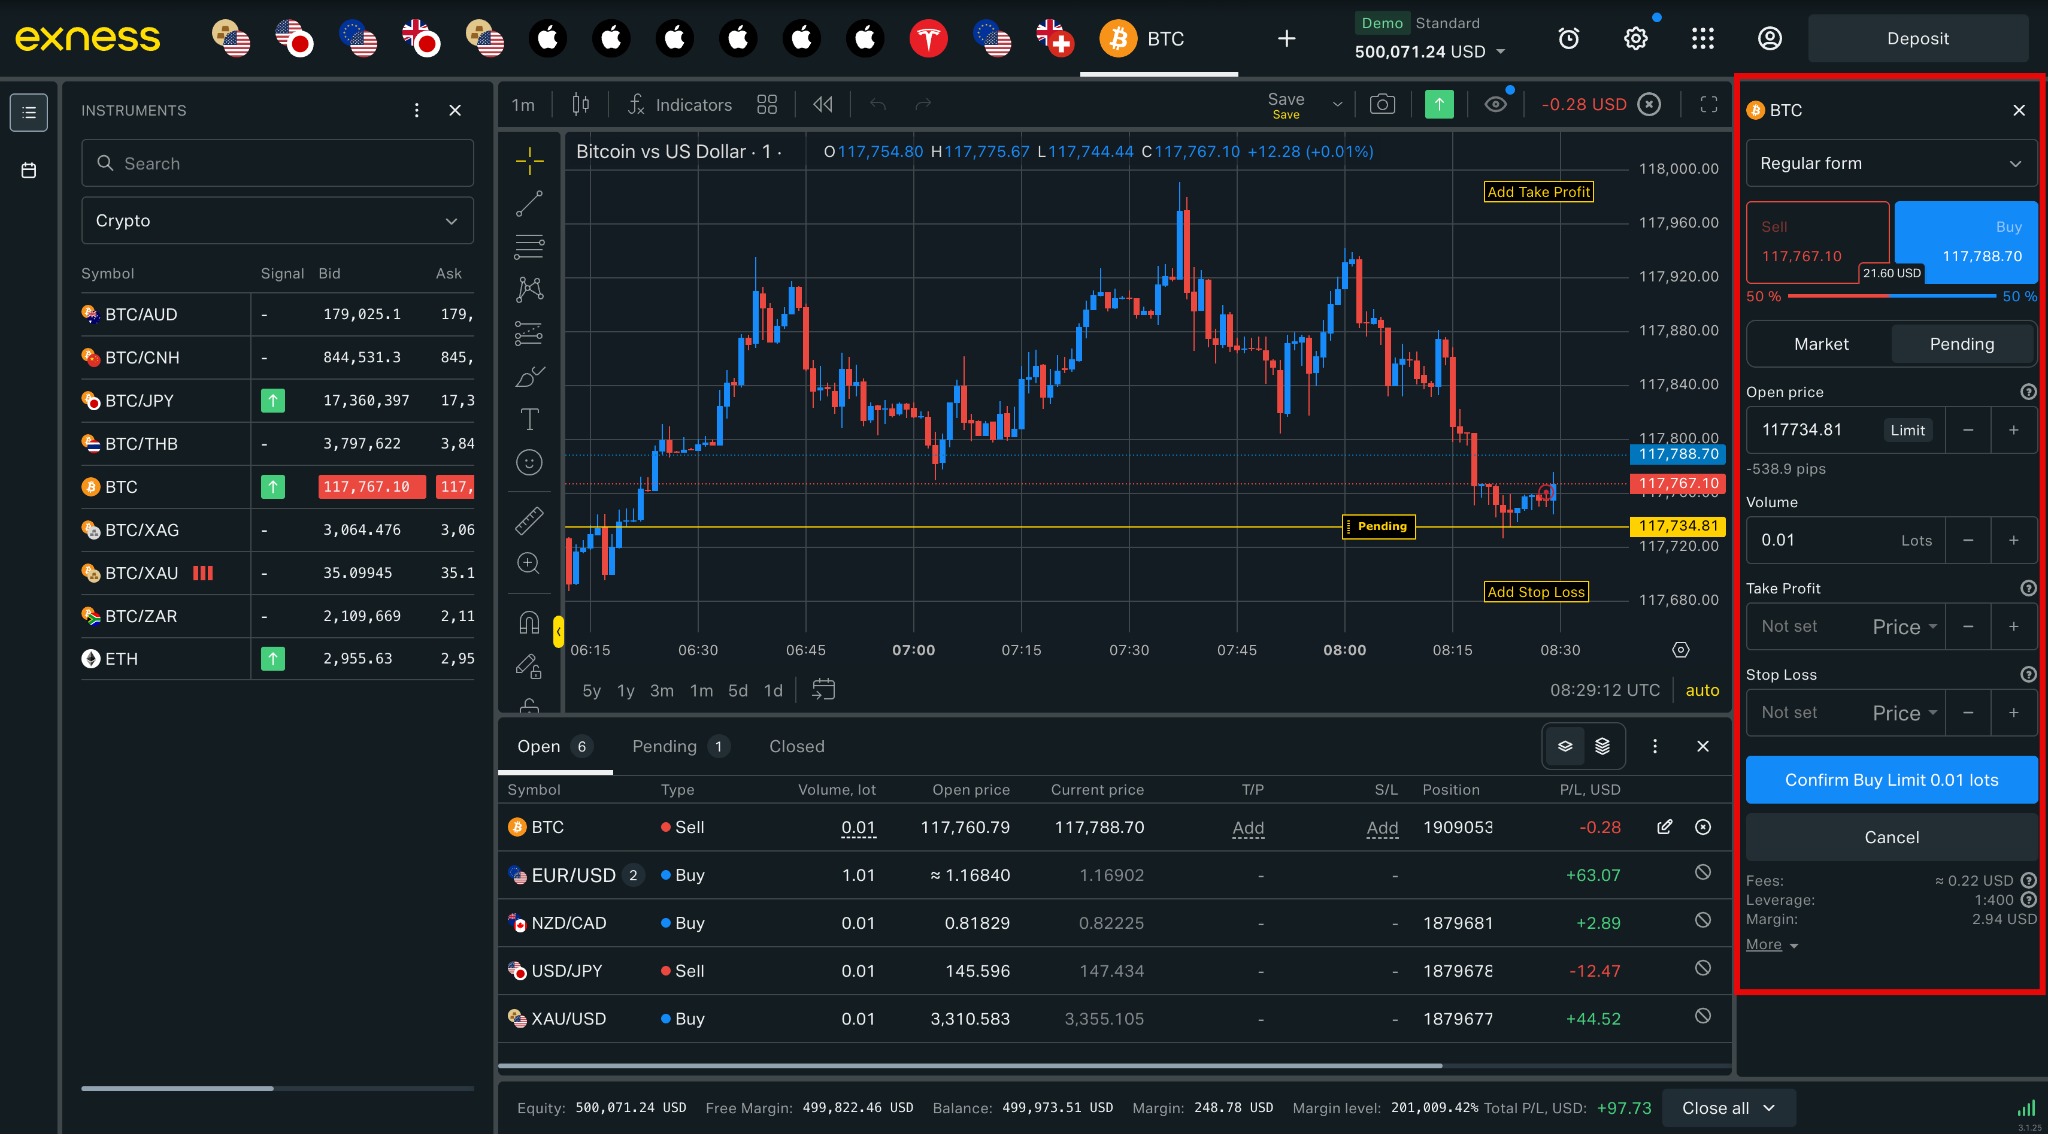Toggle chart fullscreen mode
Viewport: 2048px width, 1134px height.
point(1709,104)
